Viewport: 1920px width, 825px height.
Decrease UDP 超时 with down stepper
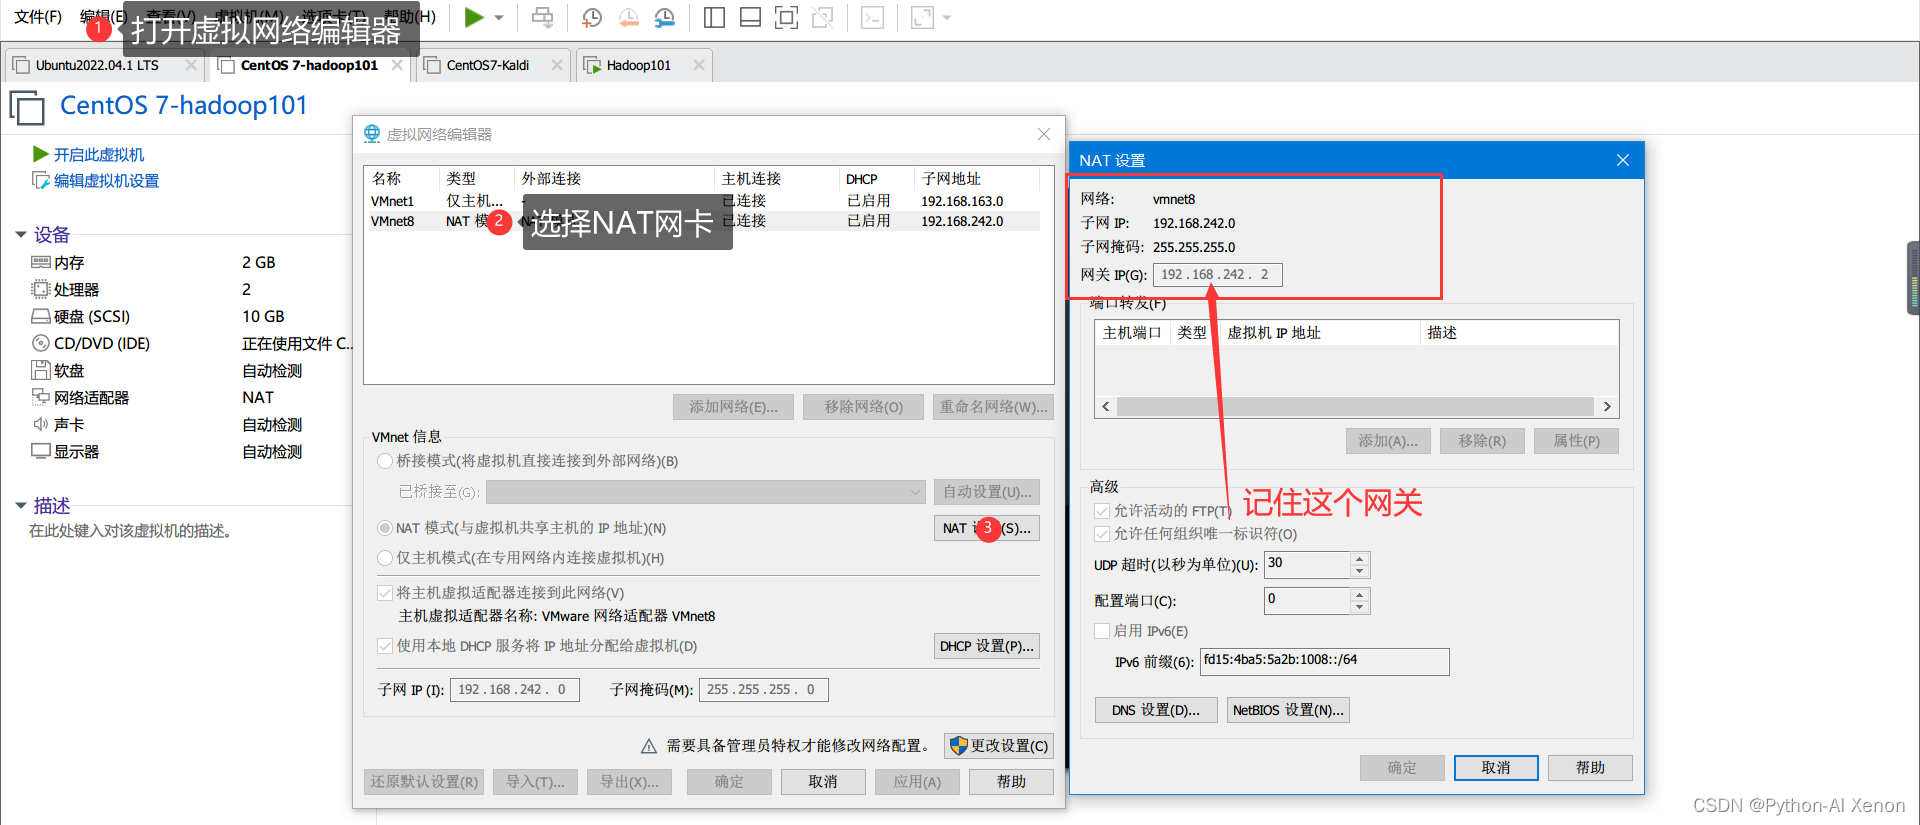tap(1359, 571)
